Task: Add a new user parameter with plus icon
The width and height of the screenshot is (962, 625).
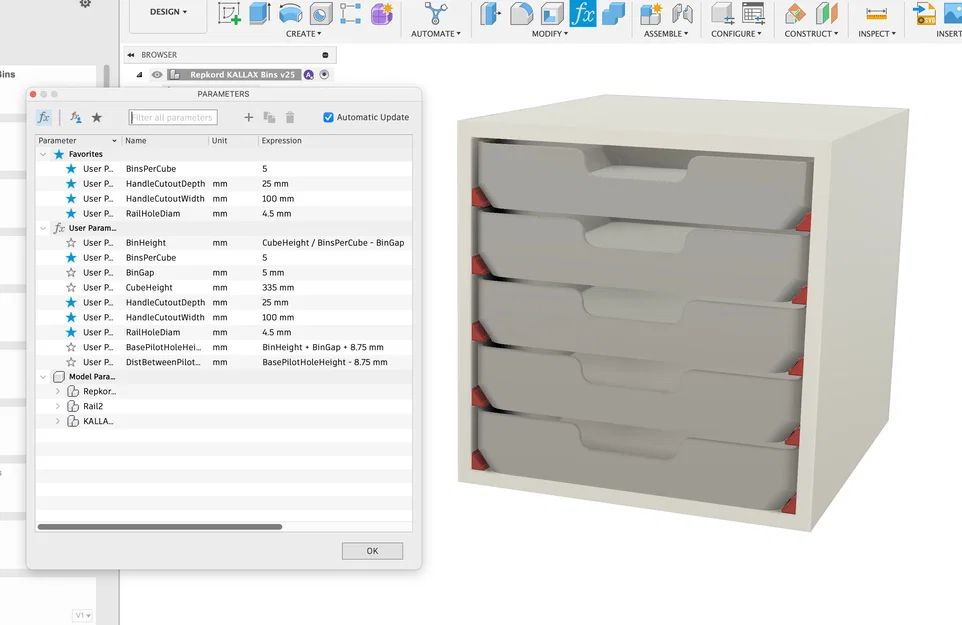Action: point(248,117)
